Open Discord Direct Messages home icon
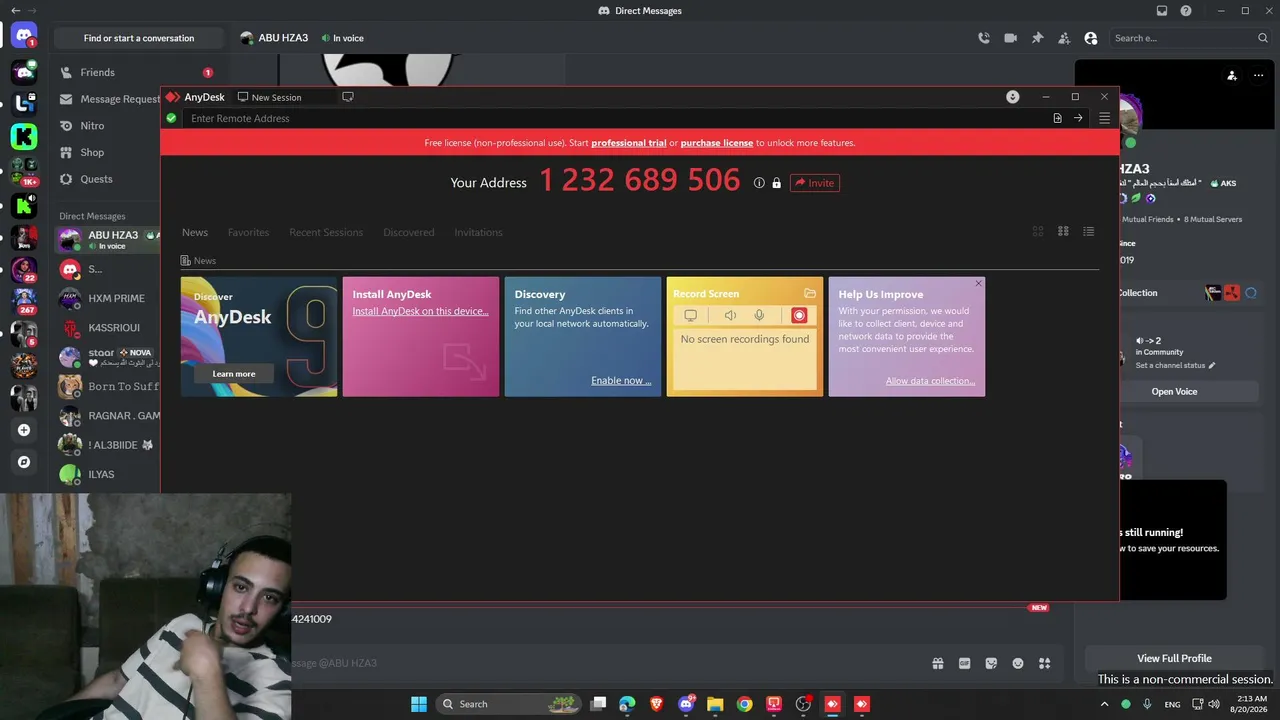1280x720 pixels. [x=24, y=37]
